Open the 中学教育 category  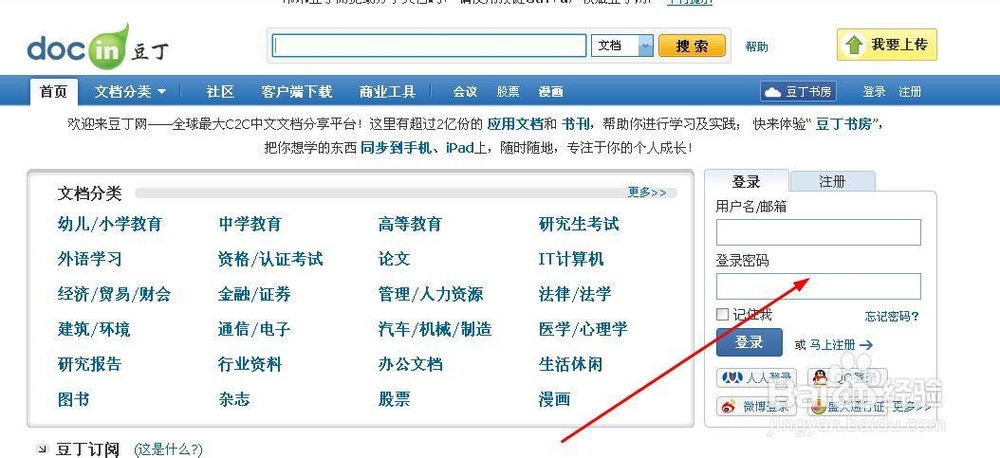tap(249, 224)
